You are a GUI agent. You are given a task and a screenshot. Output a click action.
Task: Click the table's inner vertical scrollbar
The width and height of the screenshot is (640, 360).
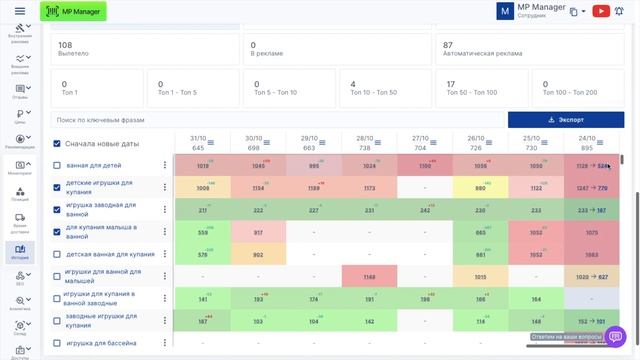[622, 159]
